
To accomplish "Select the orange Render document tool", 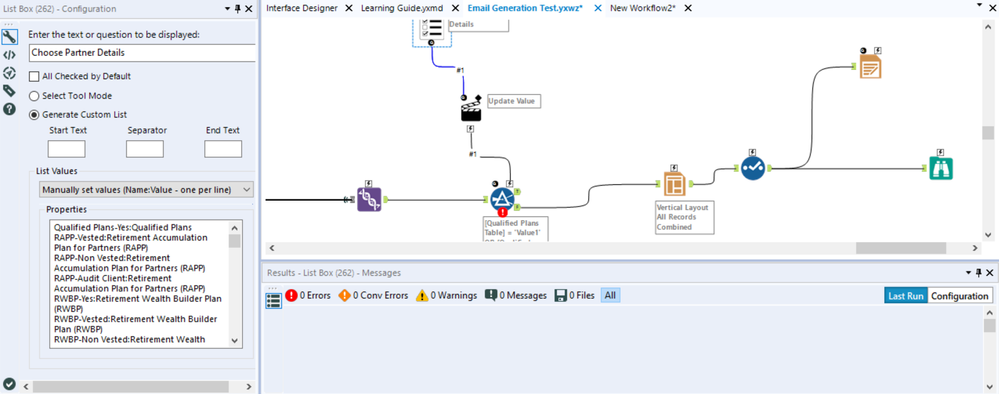I will [x=870, y=66].
